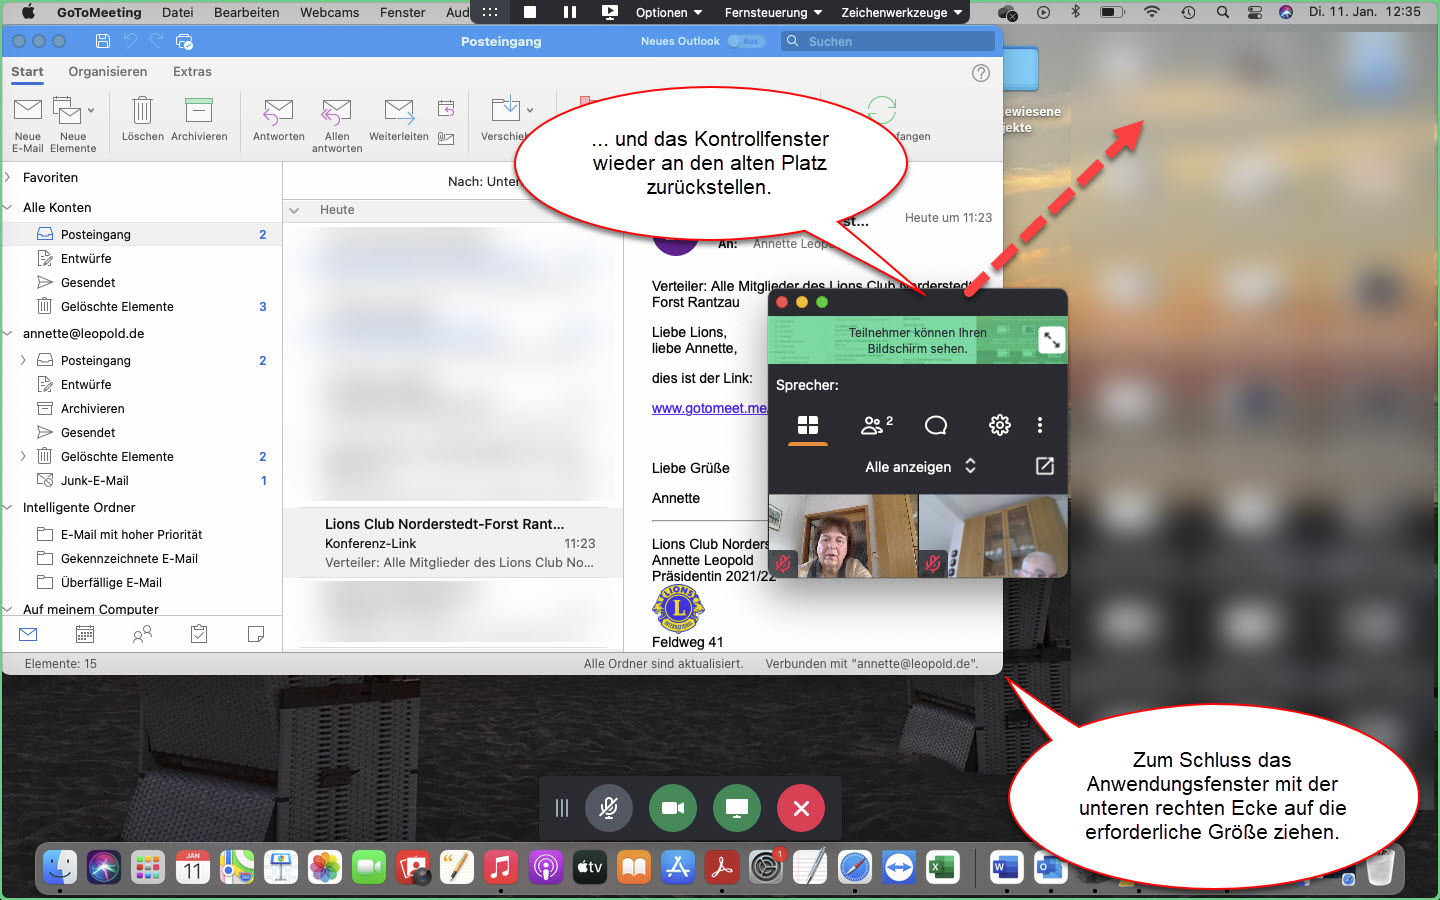Pop out the webcam view in GoToMeeting
The width and height of the screenshot is (1440, 900).
[x=1044, y=466]
